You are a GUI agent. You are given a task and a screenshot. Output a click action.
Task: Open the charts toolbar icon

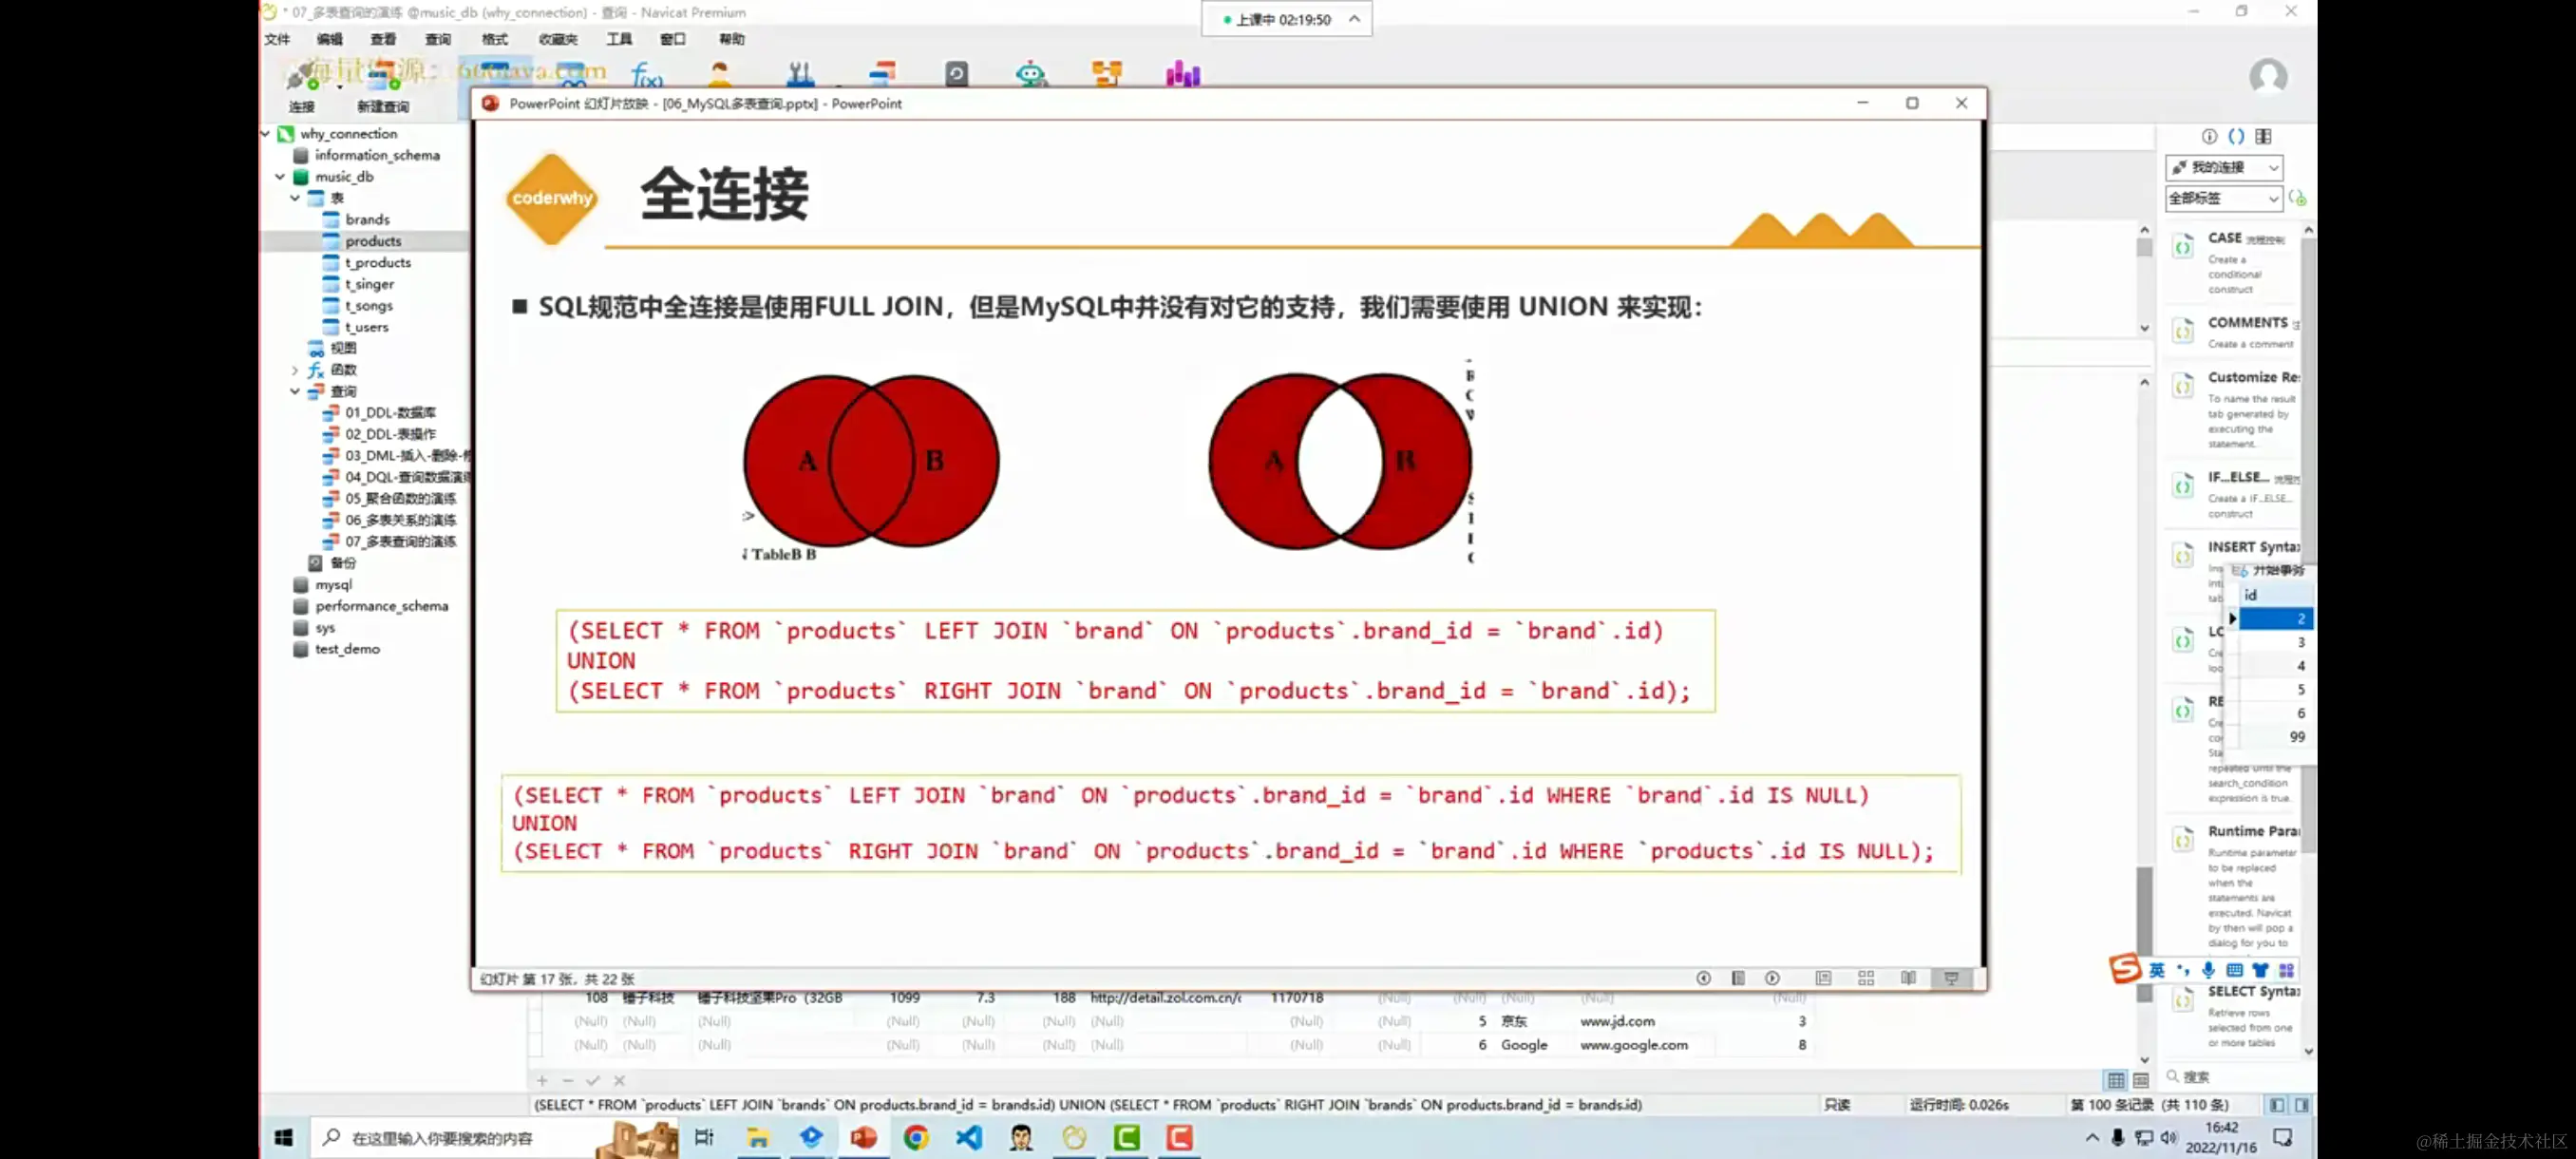pos(1182,74)
